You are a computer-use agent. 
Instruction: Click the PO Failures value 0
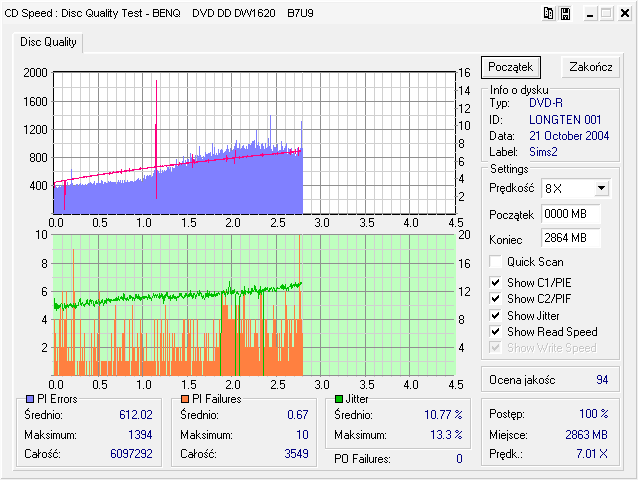459,459
